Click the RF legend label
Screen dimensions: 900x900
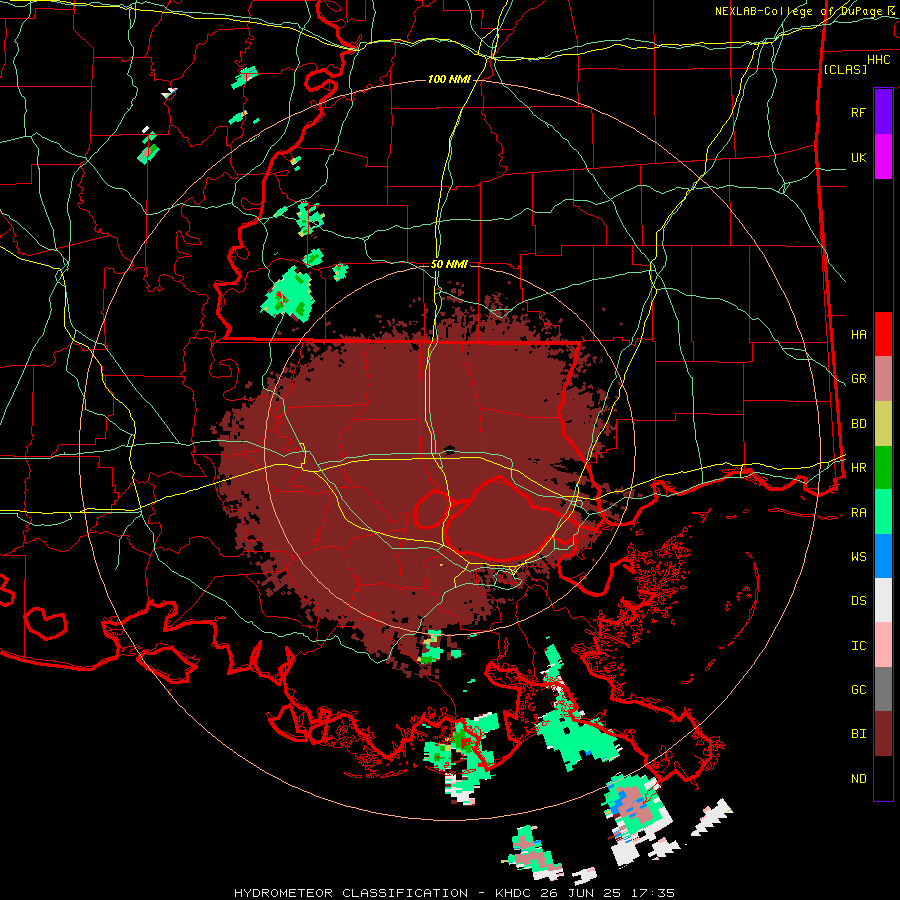(858, 112)
